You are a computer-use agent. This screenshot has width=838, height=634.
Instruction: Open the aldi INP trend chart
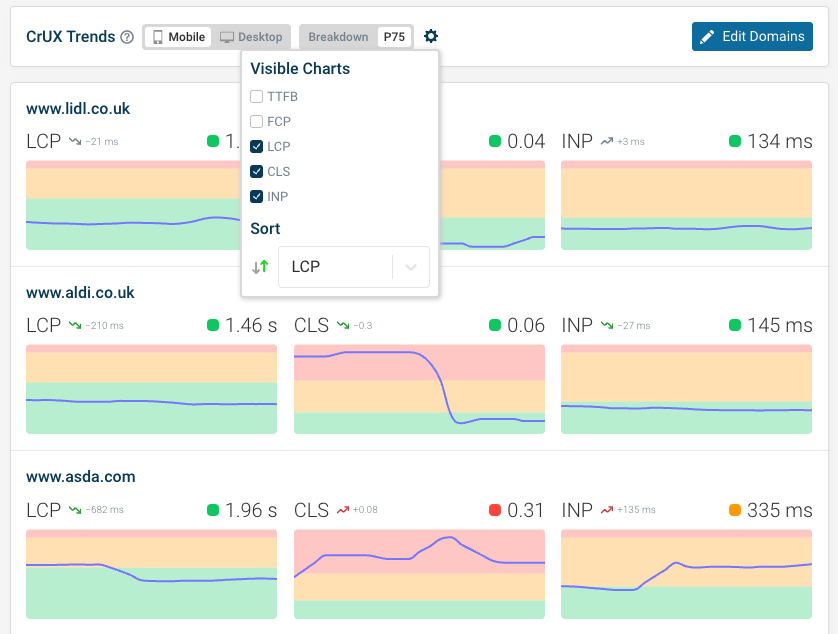pos(686,389)
